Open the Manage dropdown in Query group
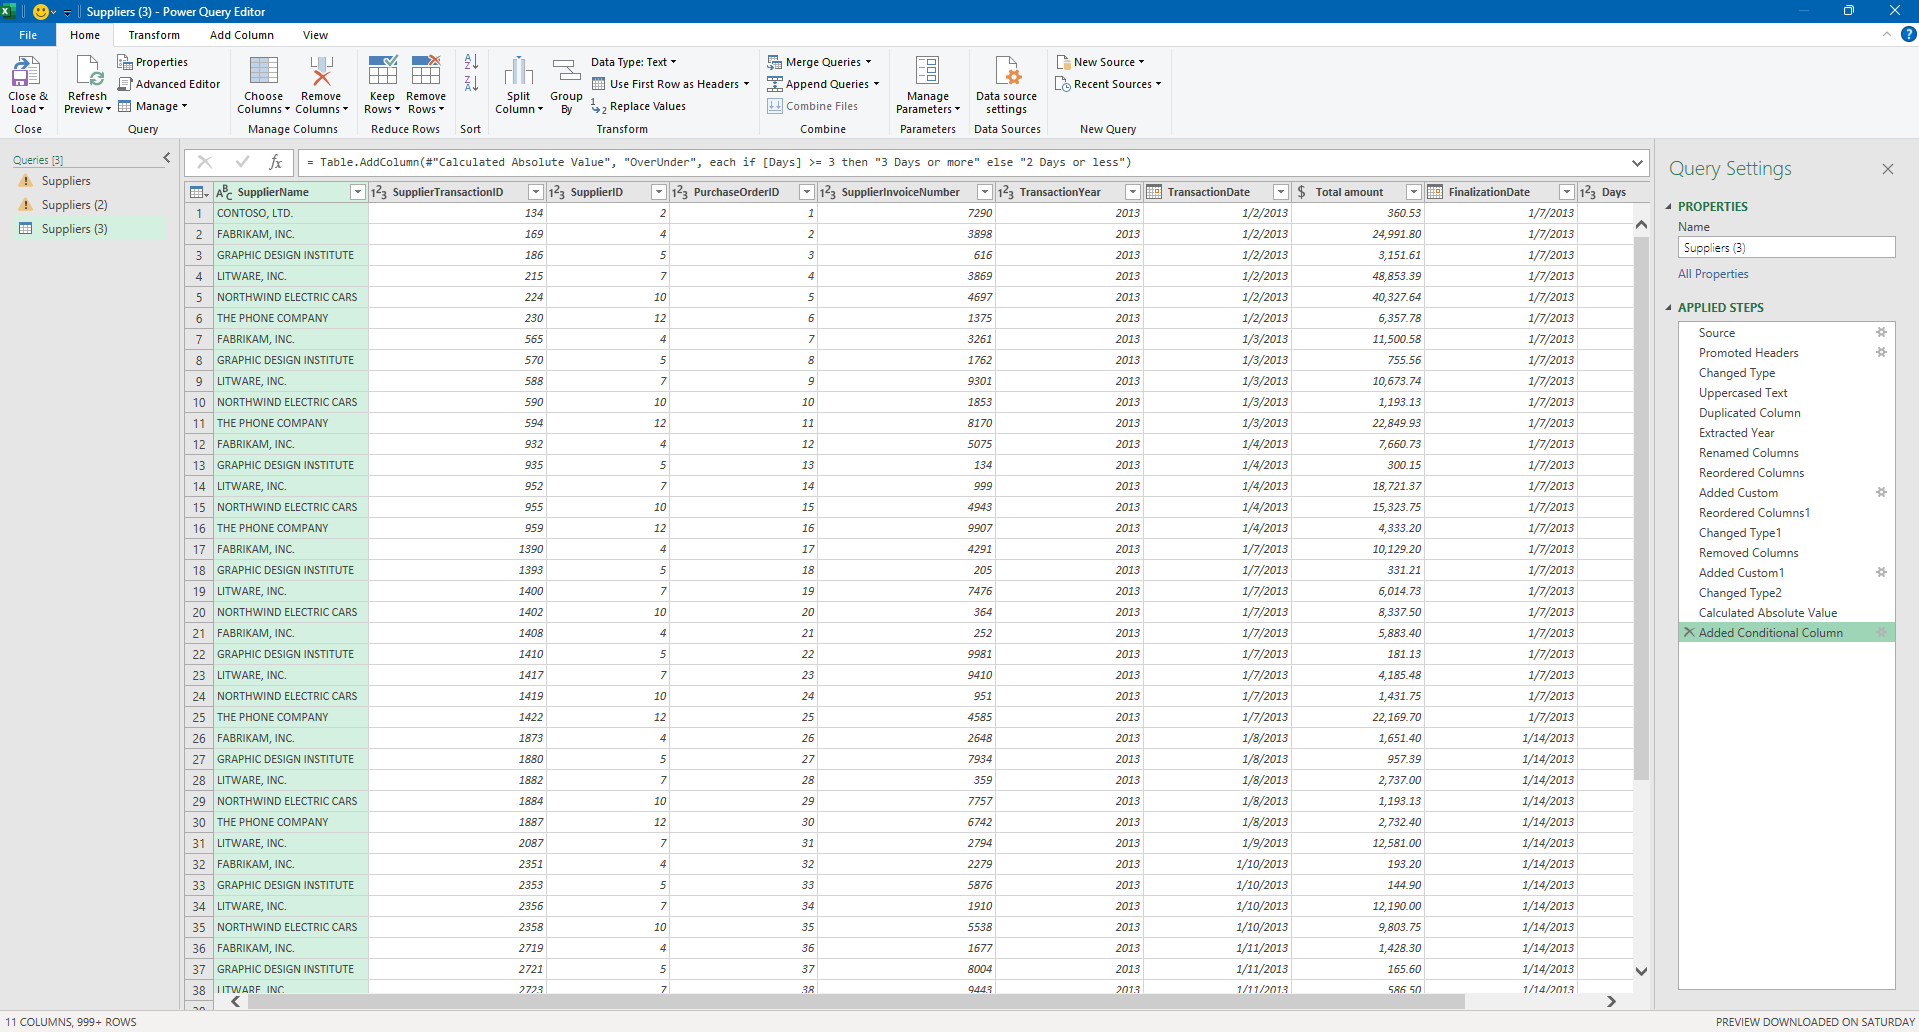The image size is (1919, 1032). (x=153, y=106)
